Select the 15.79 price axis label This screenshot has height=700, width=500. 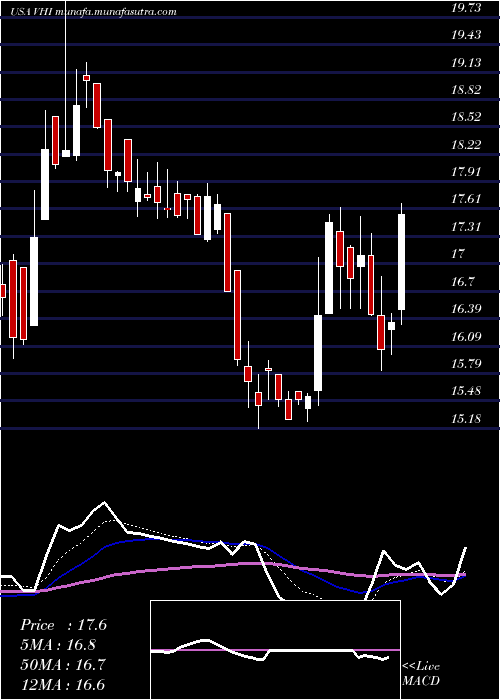click(x=466, y=363)
